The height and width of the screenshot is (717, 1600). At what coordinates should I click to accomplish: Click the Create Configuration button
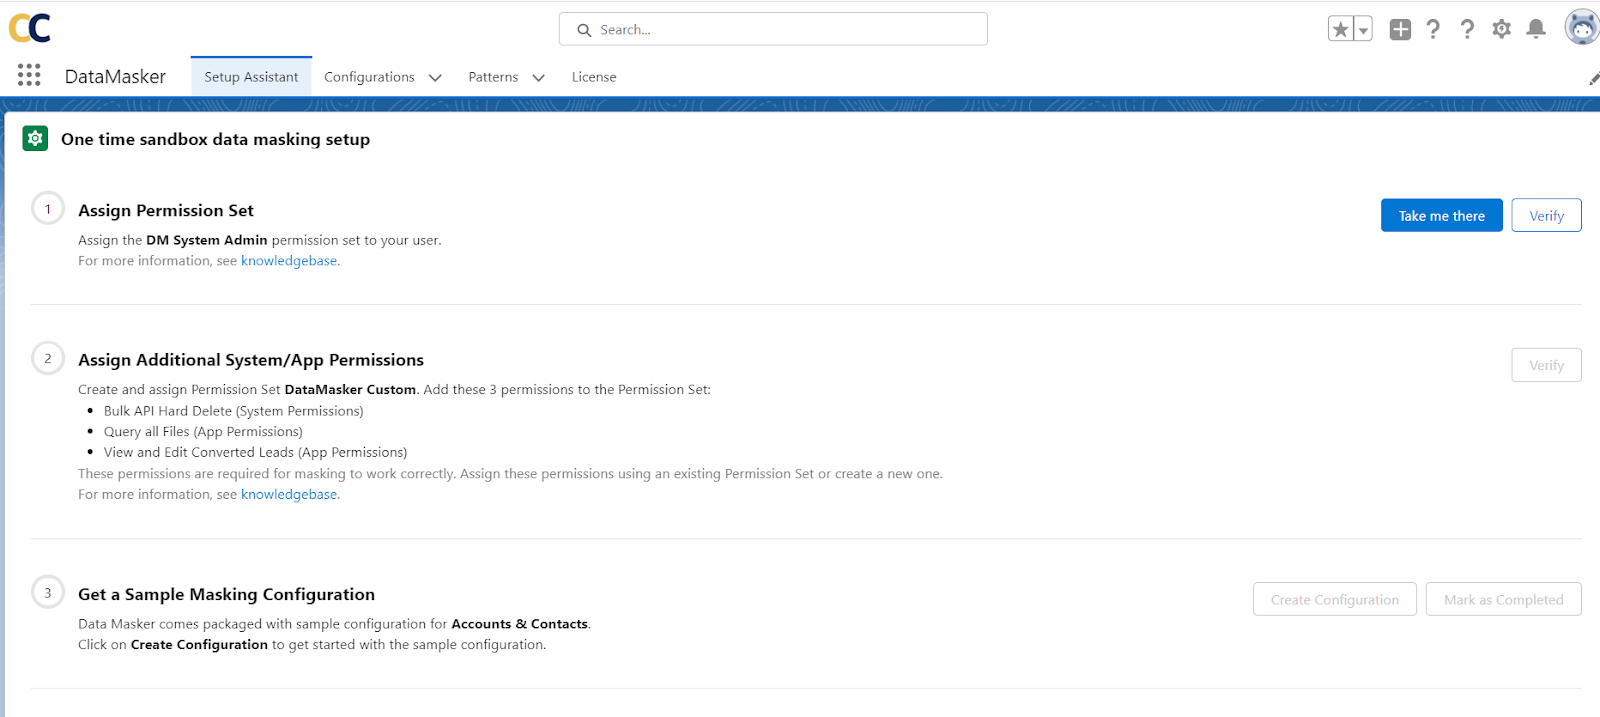(1334, 600)
